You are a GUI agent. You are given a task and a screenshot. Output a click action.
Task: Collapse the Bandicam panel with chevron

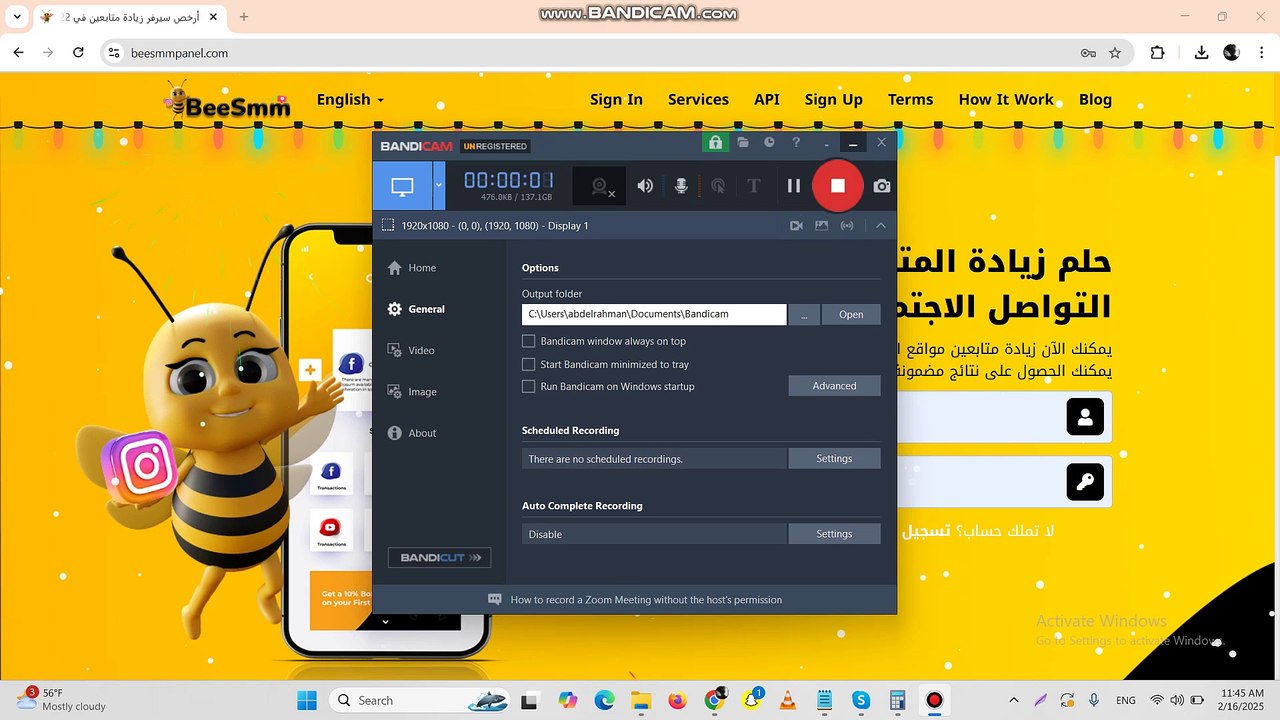pos(881,226)
